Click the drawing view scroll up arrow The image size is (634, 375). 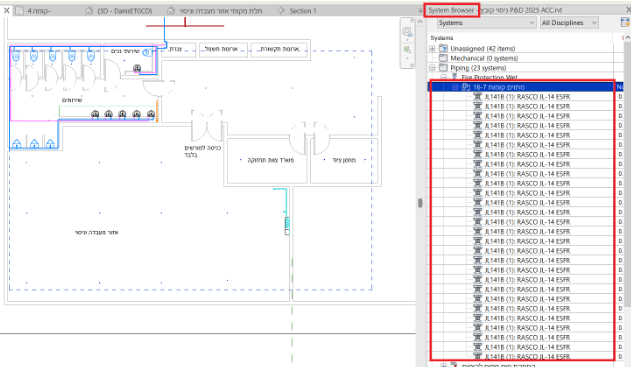click(421, 21)
